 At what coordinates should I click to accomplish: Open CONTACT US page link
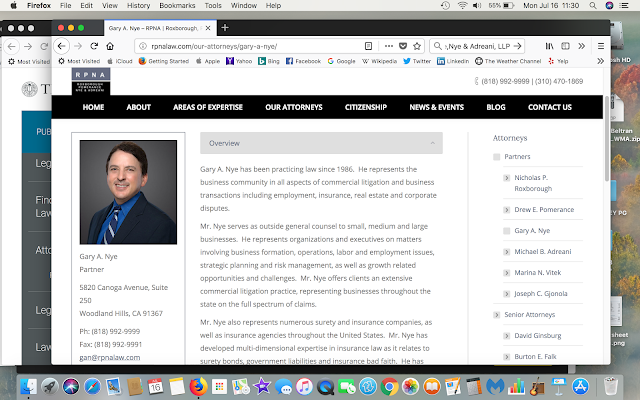[550, 107]
